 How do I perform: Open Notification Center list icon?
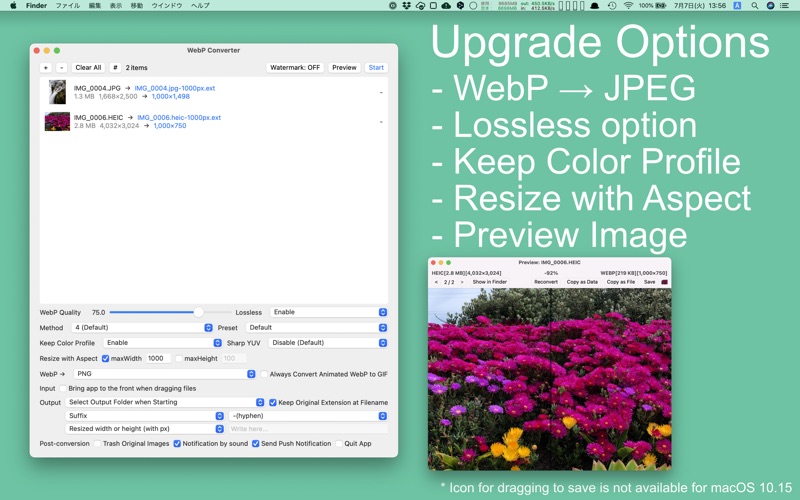785,5
